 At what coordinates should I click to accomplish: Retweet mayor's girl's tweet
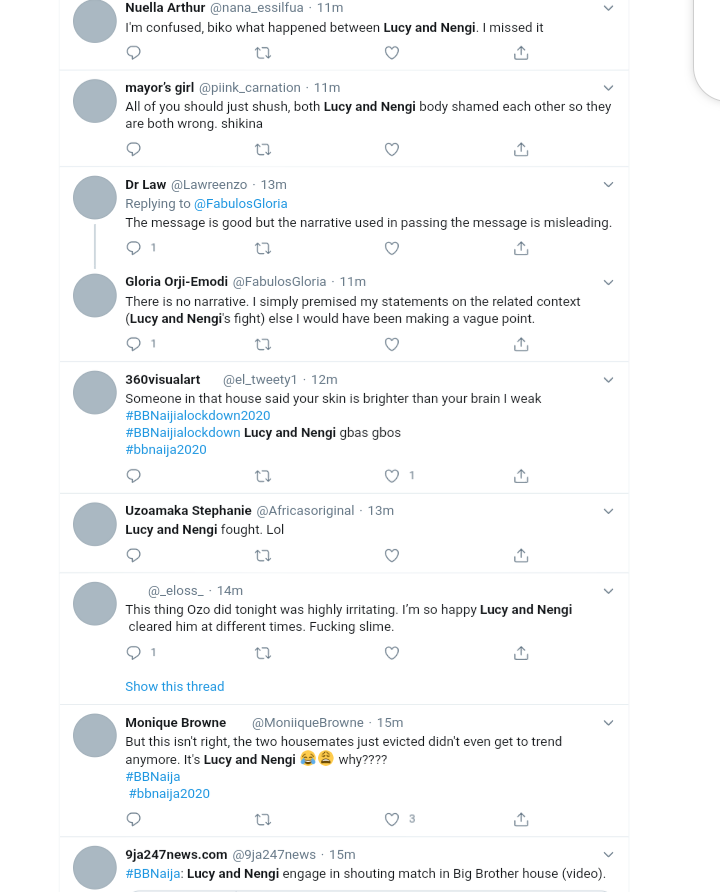(263, 150)
